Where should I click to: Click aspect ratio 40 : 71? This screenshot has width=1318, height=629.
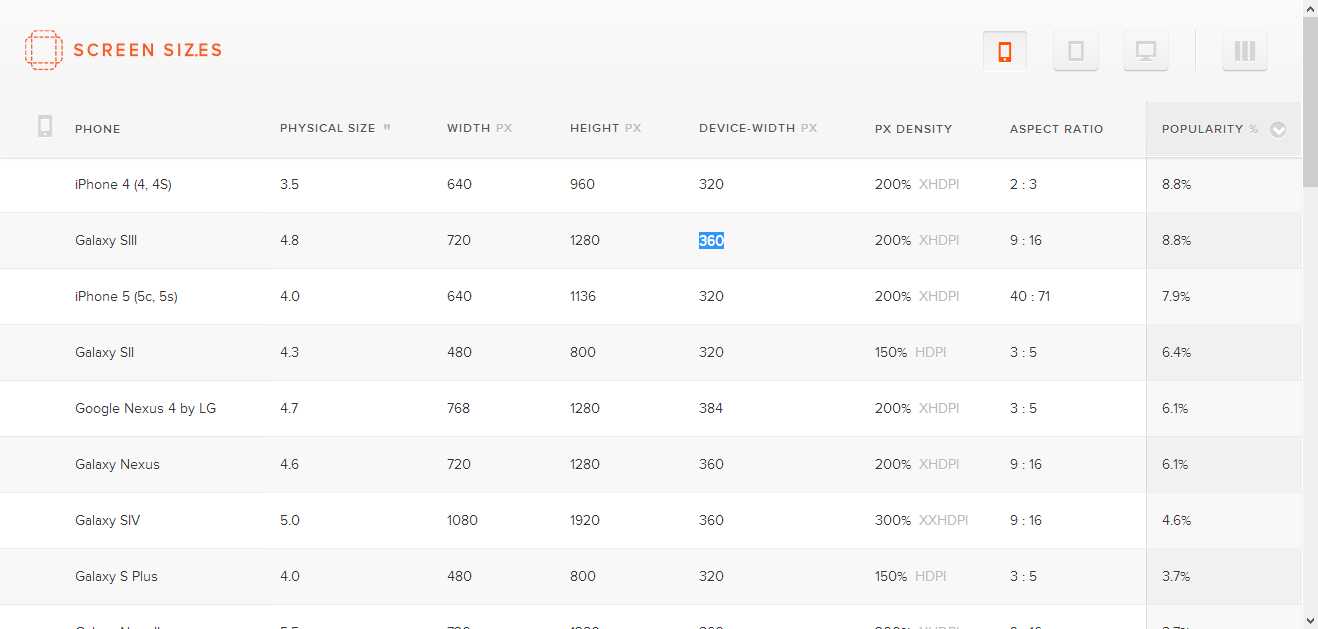(x=1030, y=296)
